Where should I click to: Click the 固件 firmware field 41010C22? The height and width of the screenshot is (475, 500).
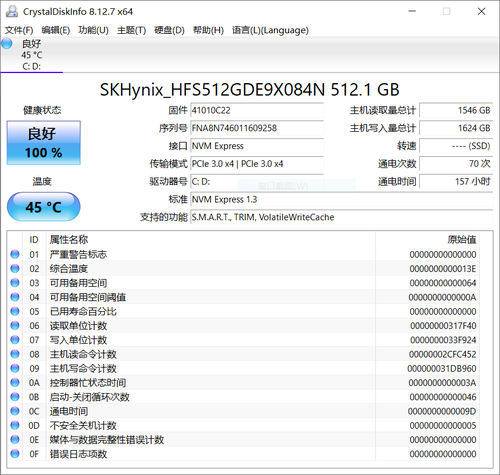[x=257, y=110]
